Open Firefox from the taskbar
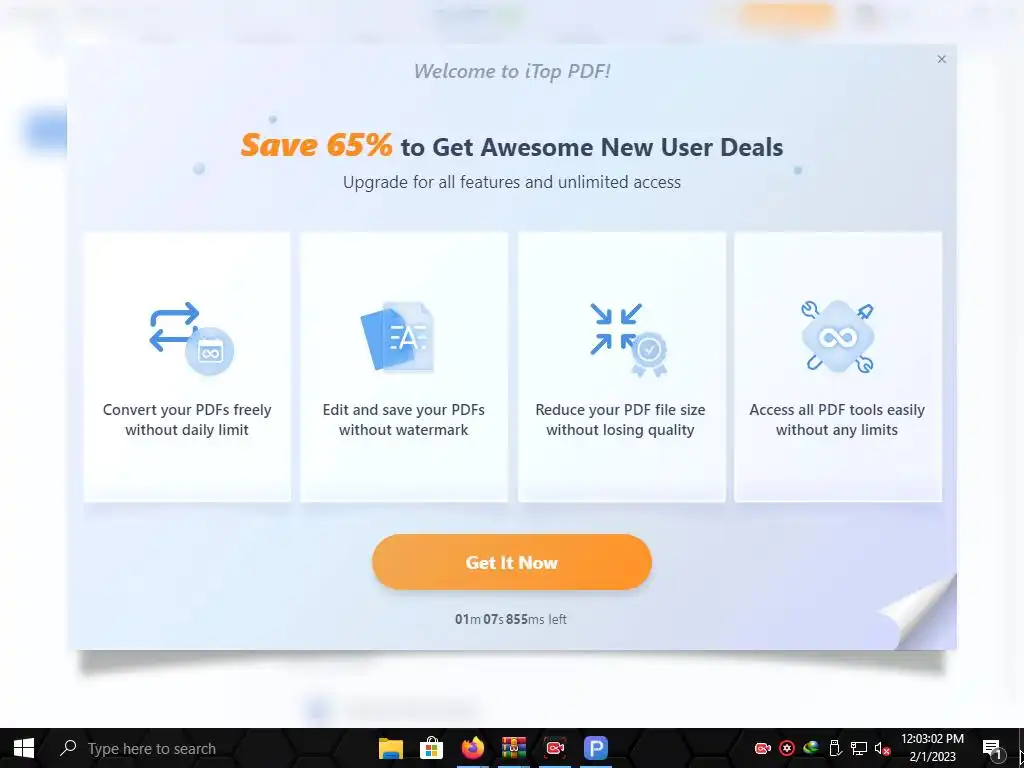 click(x=473, y=748)
